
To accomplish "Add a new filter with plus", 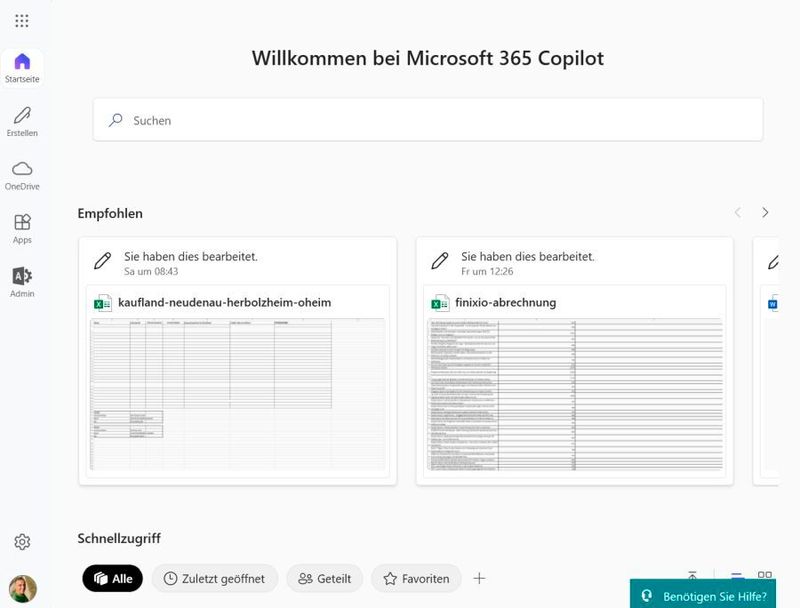I will 479,578.
